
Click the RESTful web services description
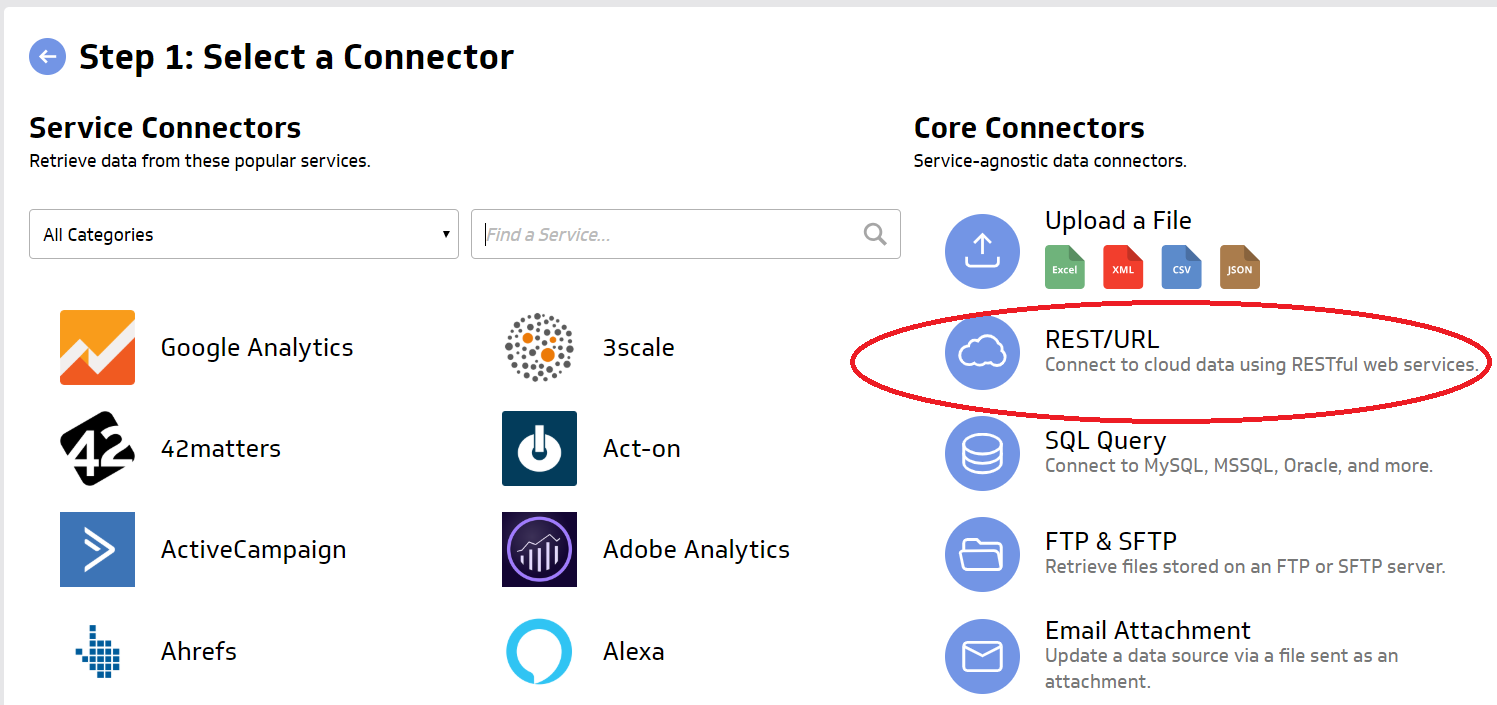click(1262, 365)
